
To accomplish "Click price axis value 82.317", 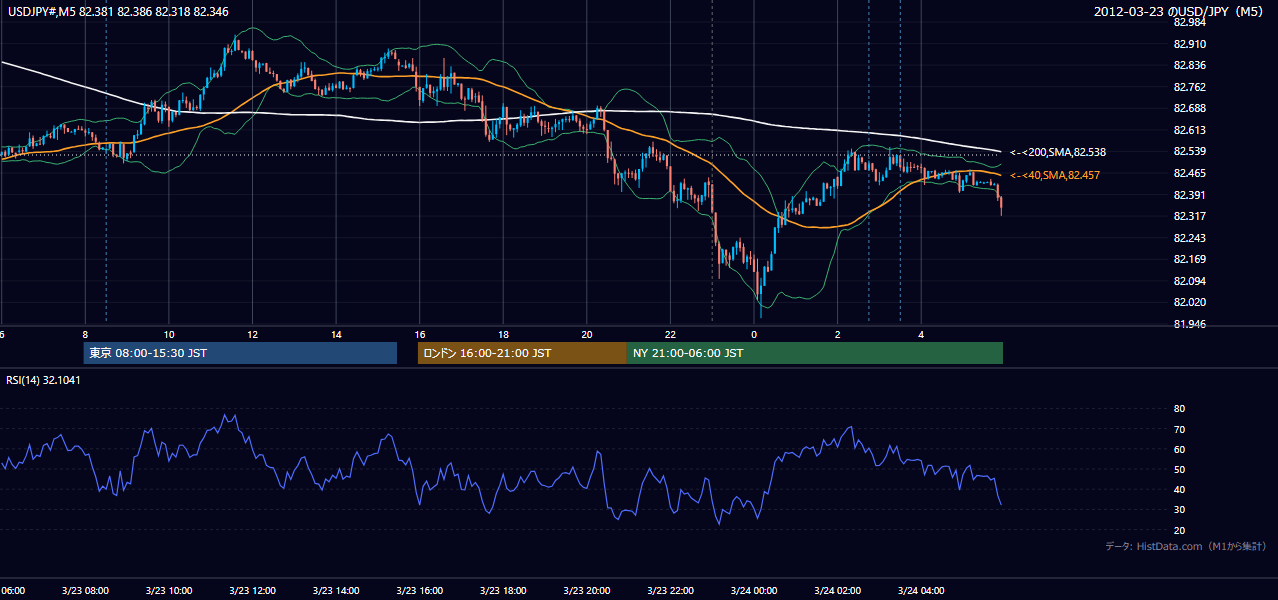I will pyautogui.click(x=1189, y=216).
